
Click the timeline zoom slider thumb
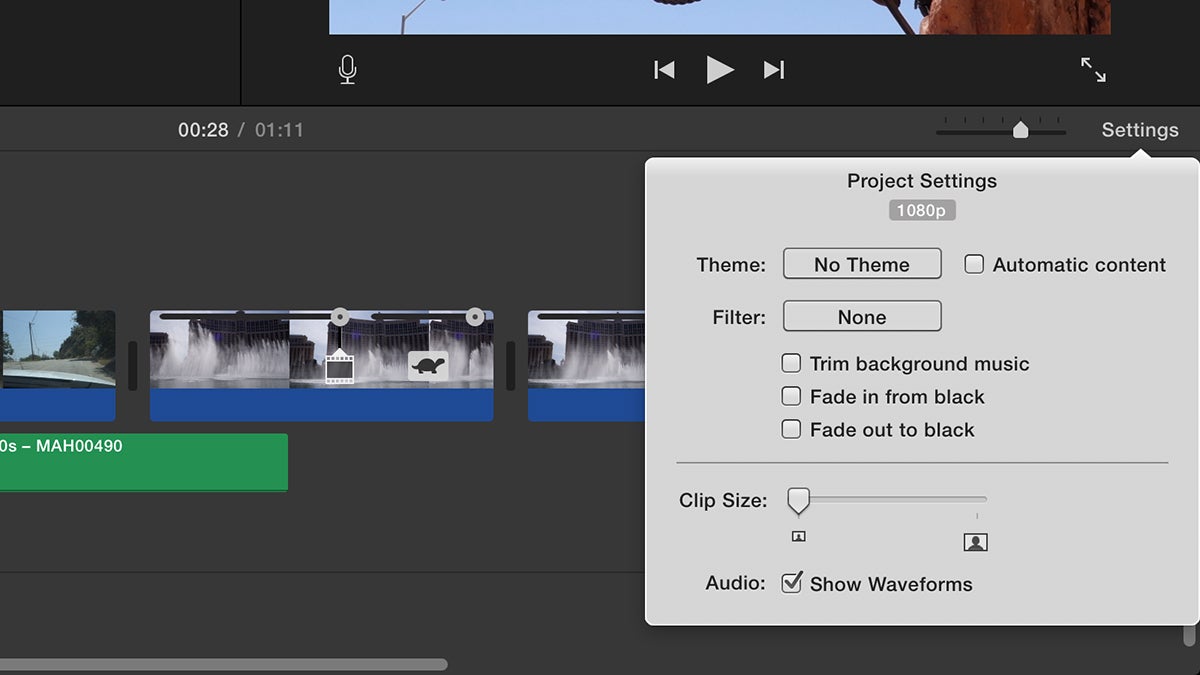pos(1020,130)
